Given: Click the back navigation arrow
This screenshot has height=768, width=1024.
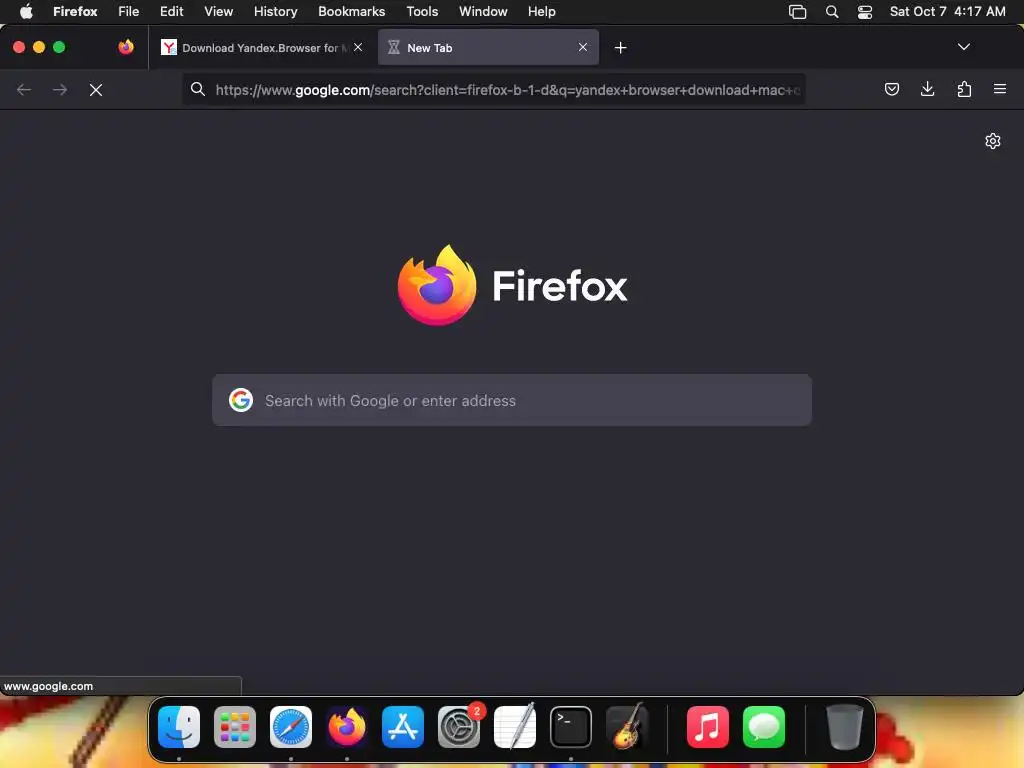Looking at the screenshot, I should 24,89.
